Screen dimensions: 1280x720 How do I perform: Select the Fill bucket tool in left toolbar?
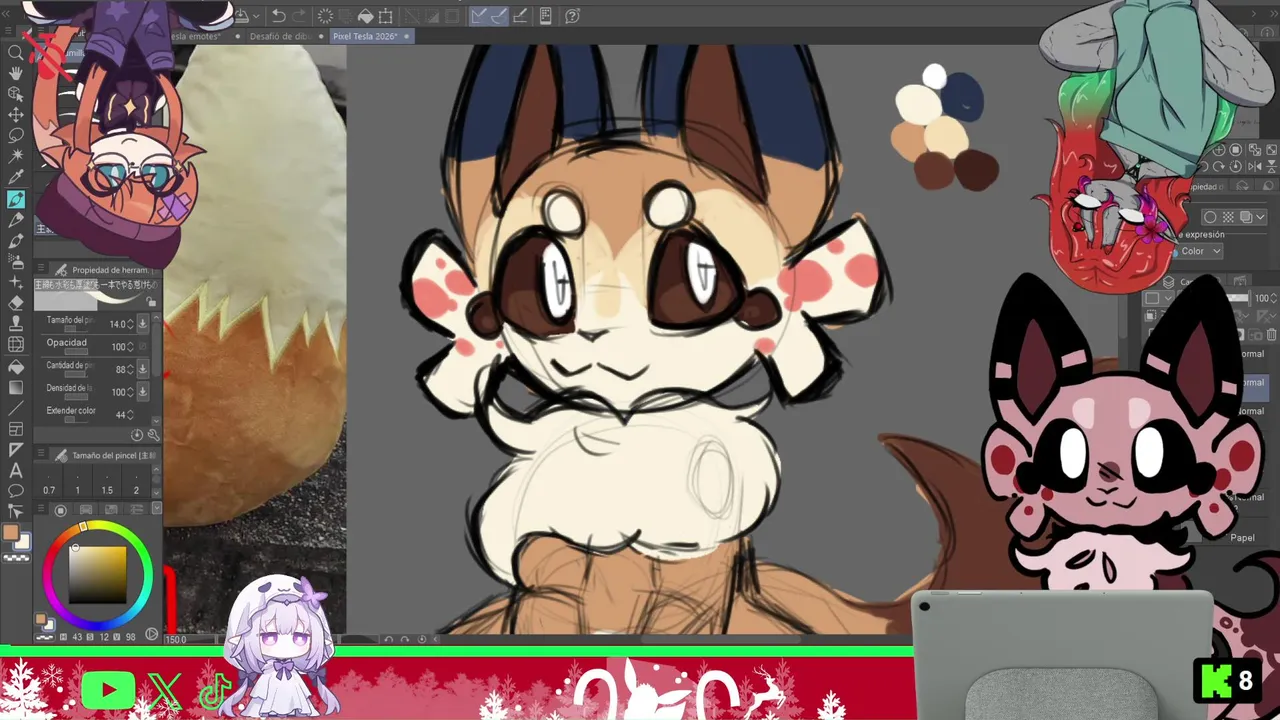tap(15, 366)
